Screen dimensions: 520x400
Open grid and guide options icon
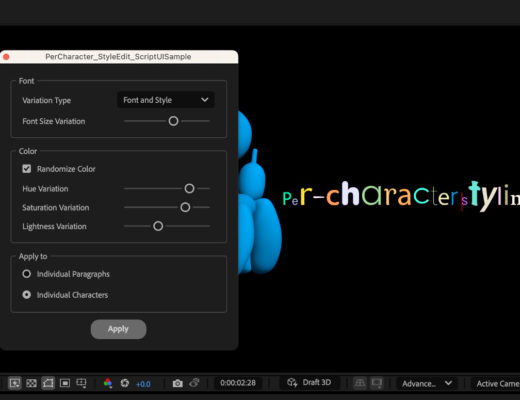coord(81,383)
